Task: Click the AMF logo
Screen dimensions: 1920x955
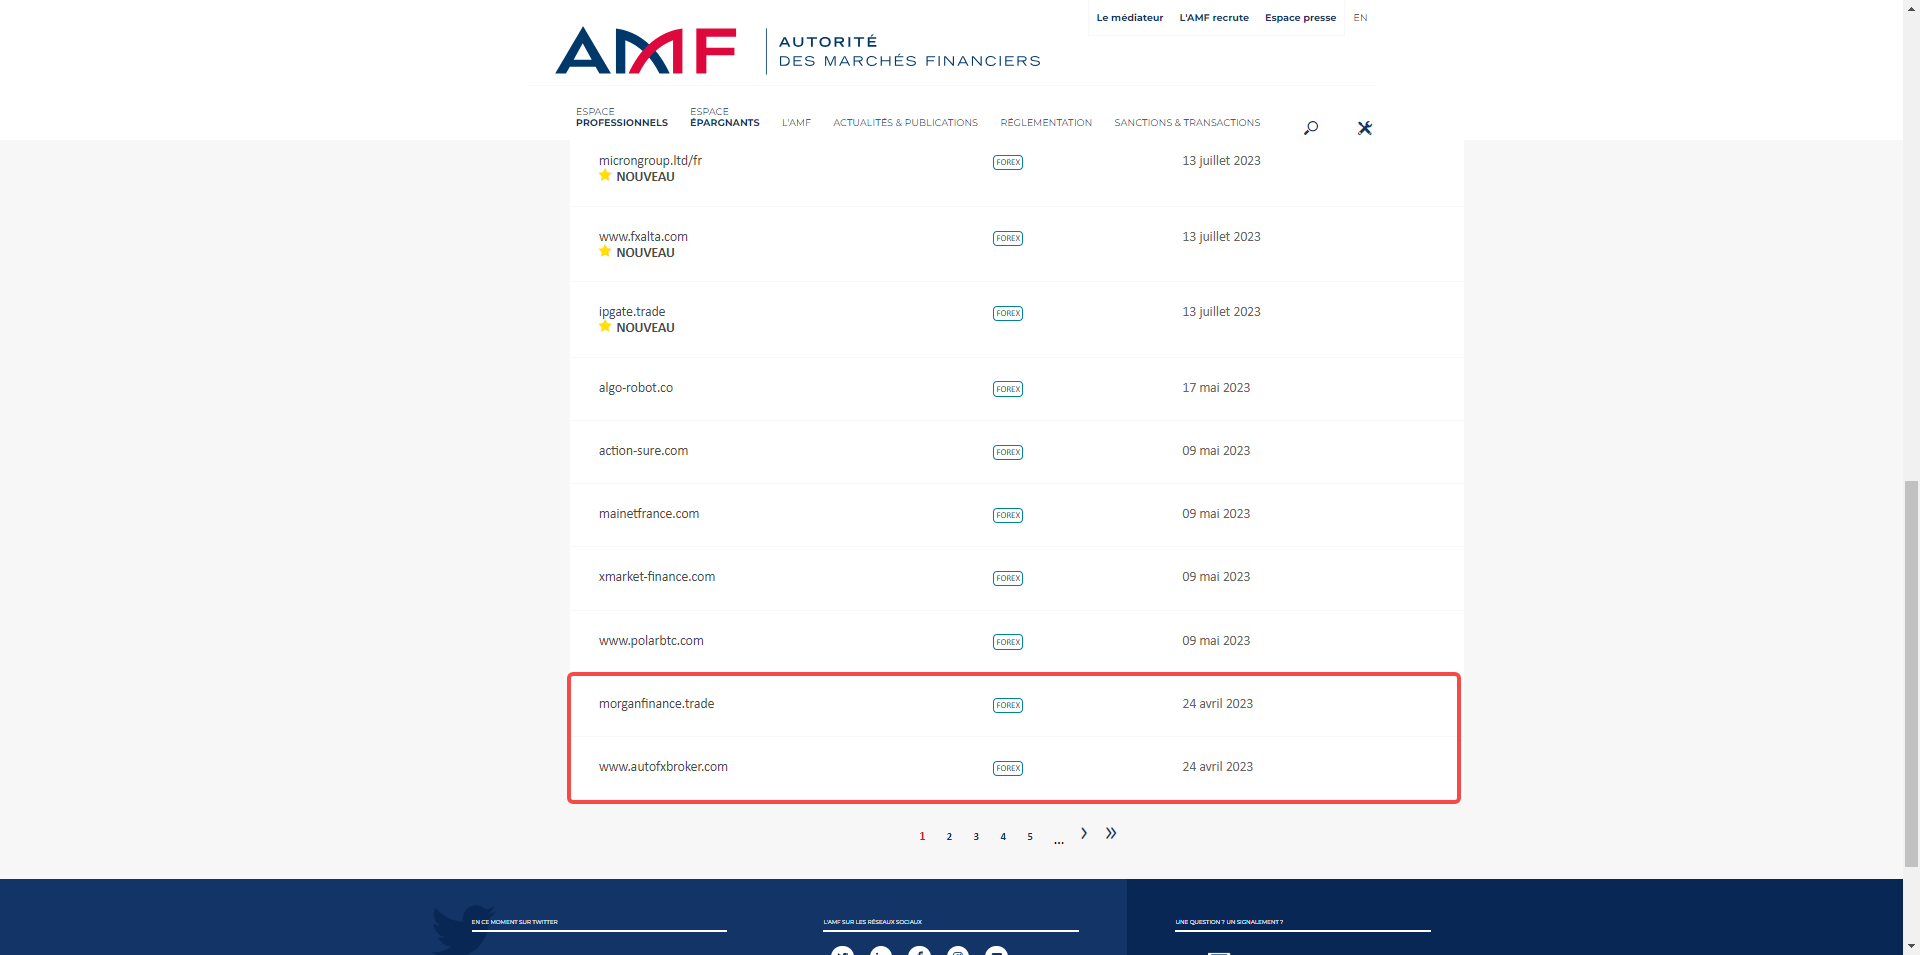Action: coord(645,51)
